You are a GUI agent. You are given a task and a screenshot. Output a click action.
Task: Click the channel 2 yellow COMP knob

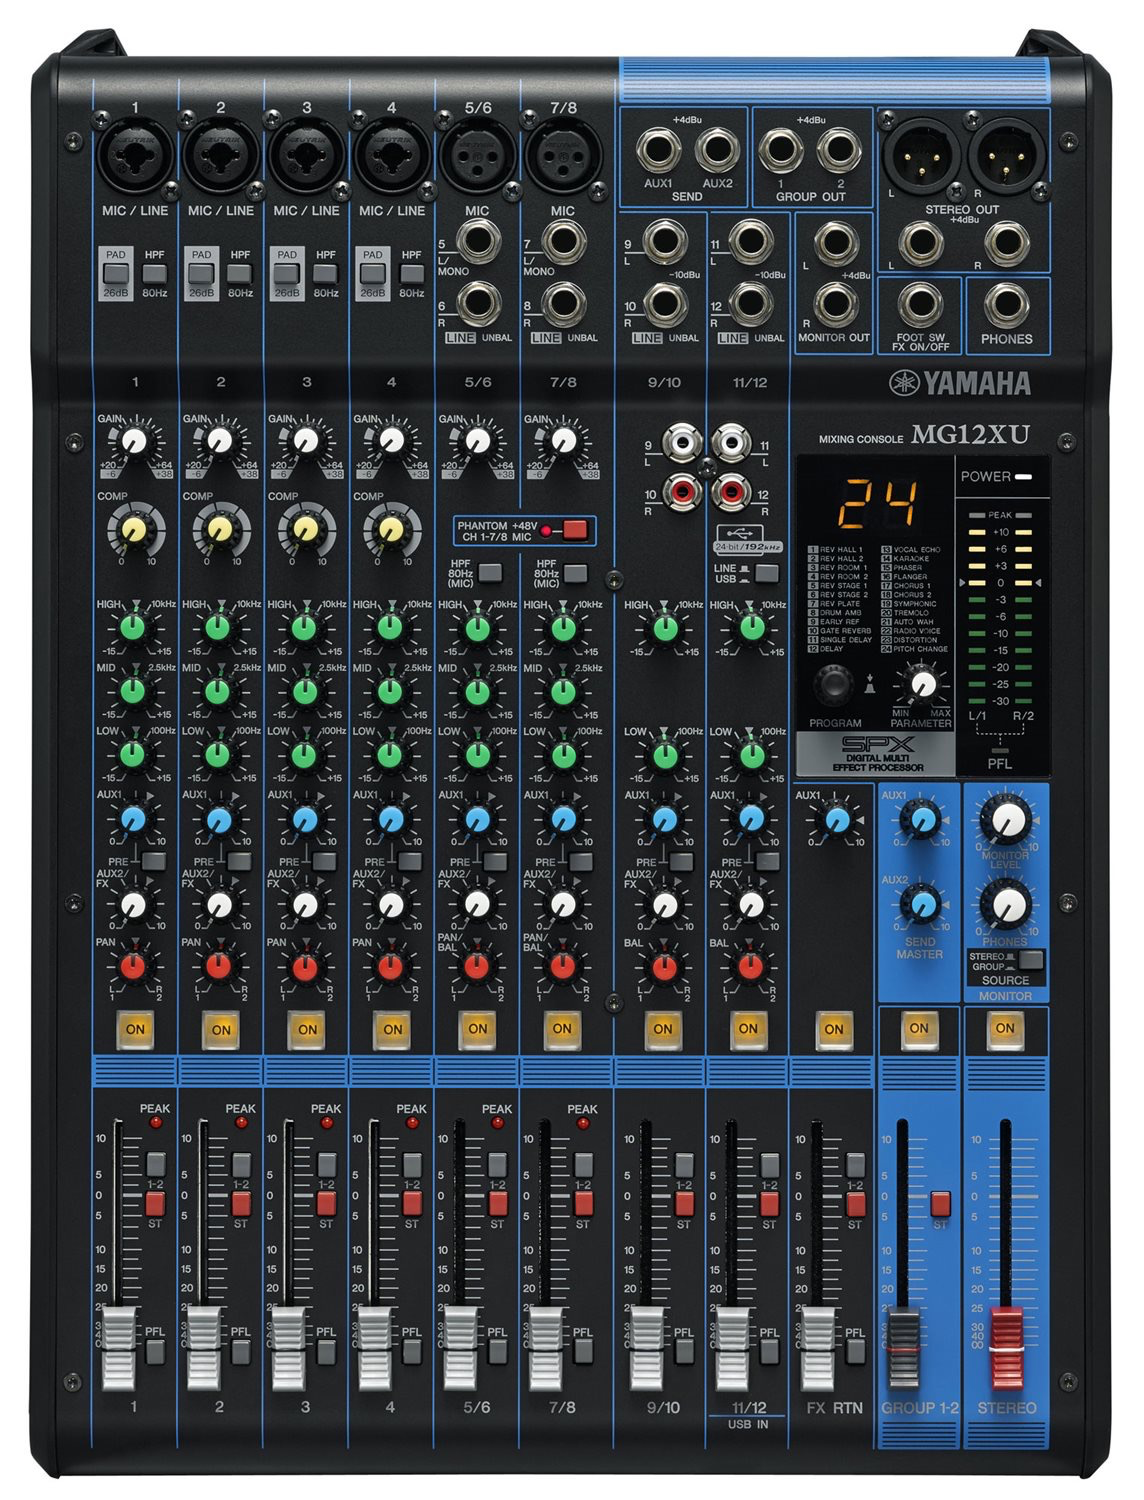[218, 527]
